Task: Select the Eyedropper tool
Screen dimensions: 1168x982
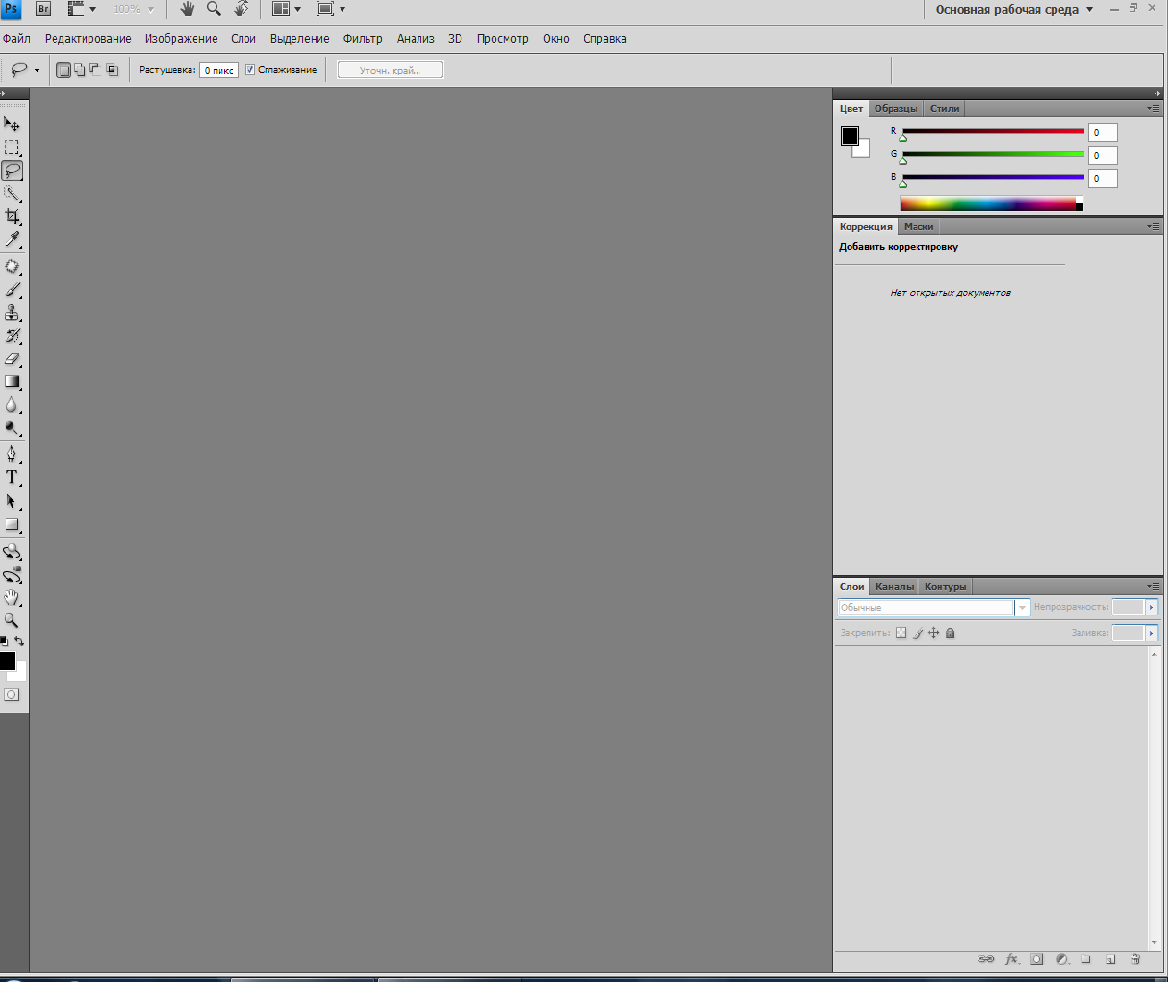Action: click(x=13, y=239)
